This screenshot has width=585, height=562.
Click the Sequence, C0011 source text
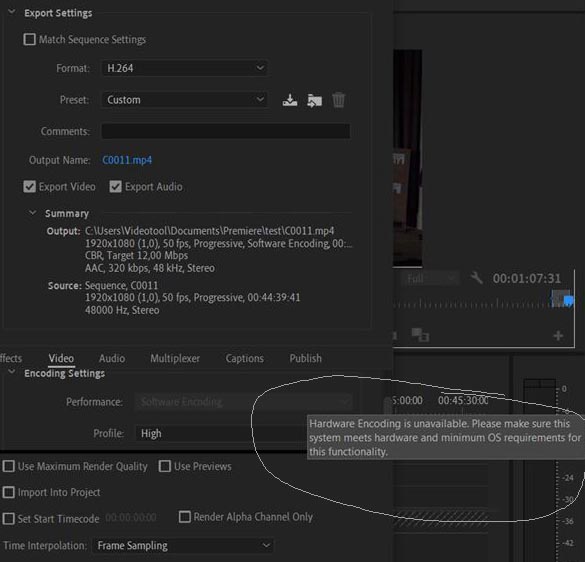coord(121,285)
